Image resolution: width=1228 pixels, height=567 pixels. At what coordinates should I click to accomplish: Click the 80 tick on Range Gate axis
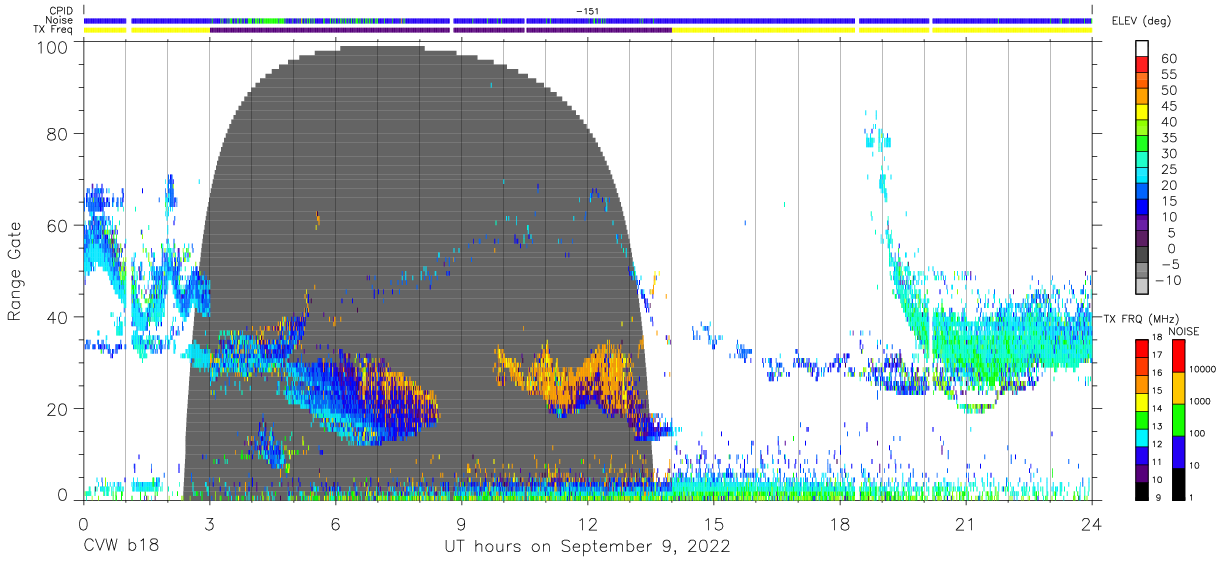point(57,134)
